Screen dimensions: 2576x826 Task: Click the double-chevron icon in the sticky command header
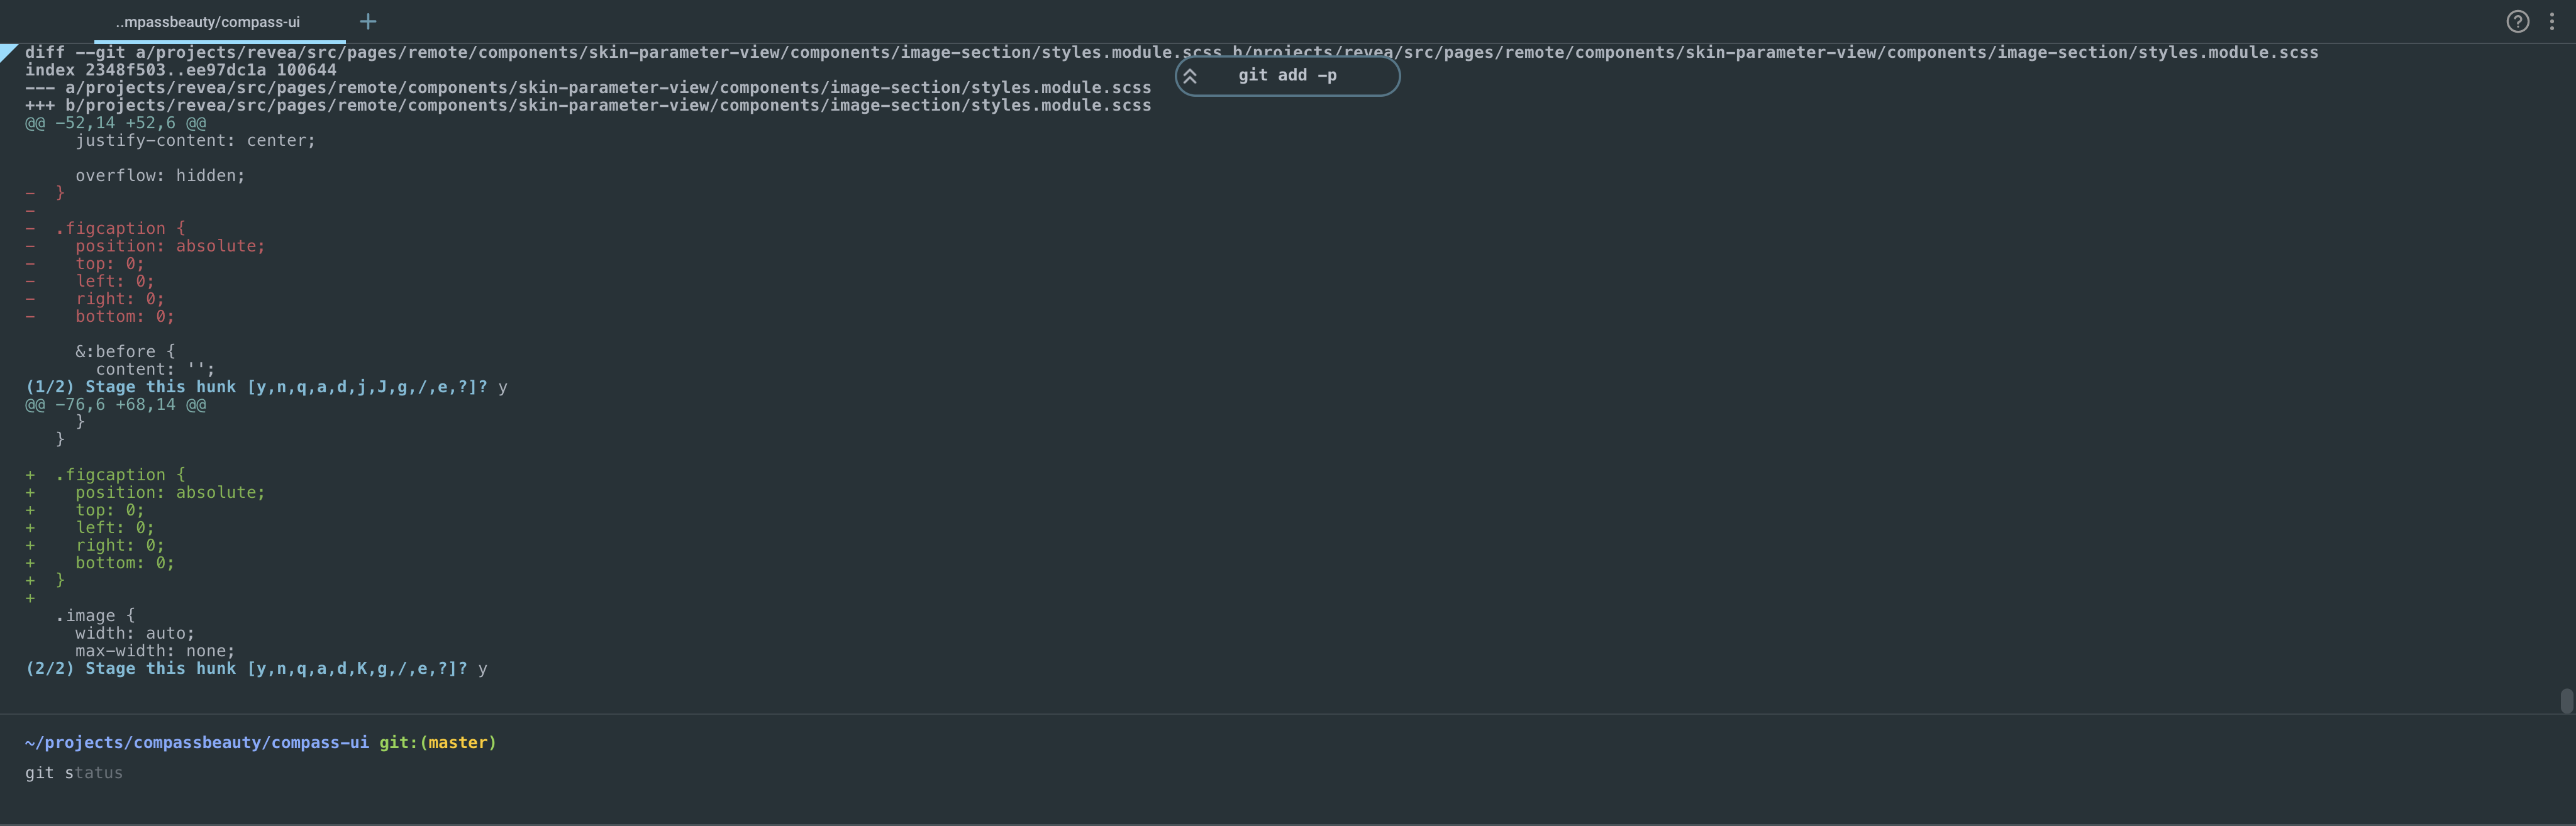click(1190, 75)
